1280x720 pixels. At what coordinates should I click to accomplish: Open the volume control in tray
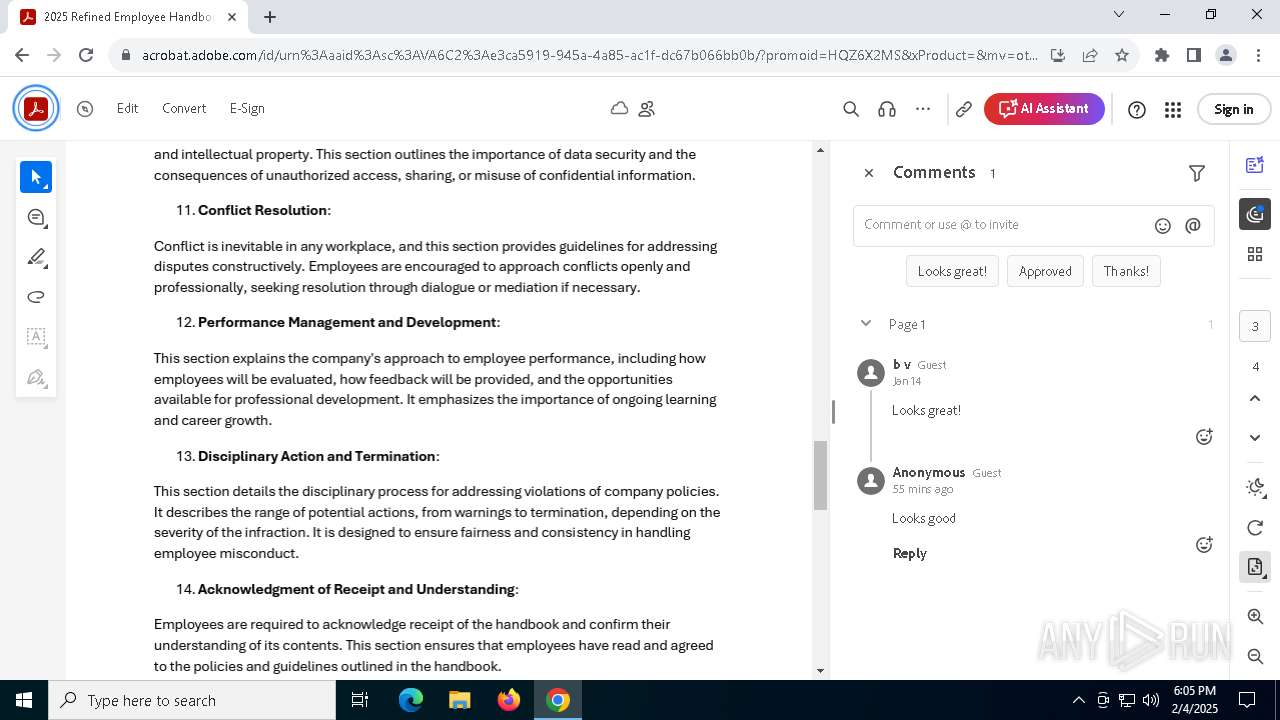coord(1151,700)
